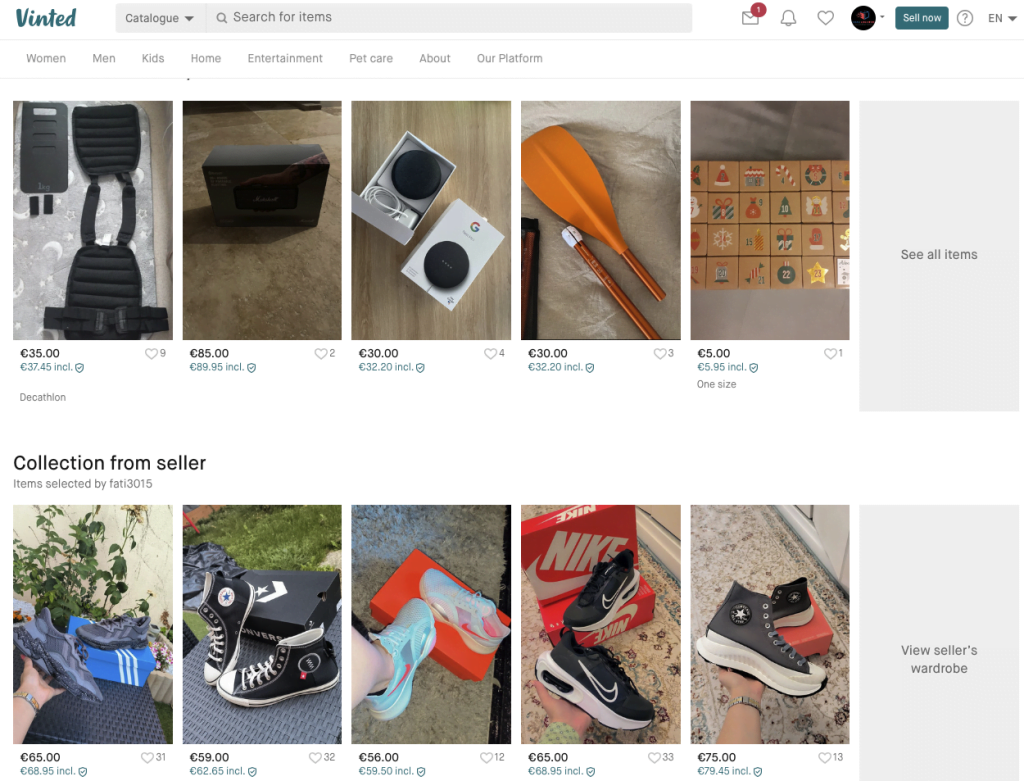Open the Google speaker item thumbnail
The width and height of the screenshot is (1024, 781).
point(431,220)
